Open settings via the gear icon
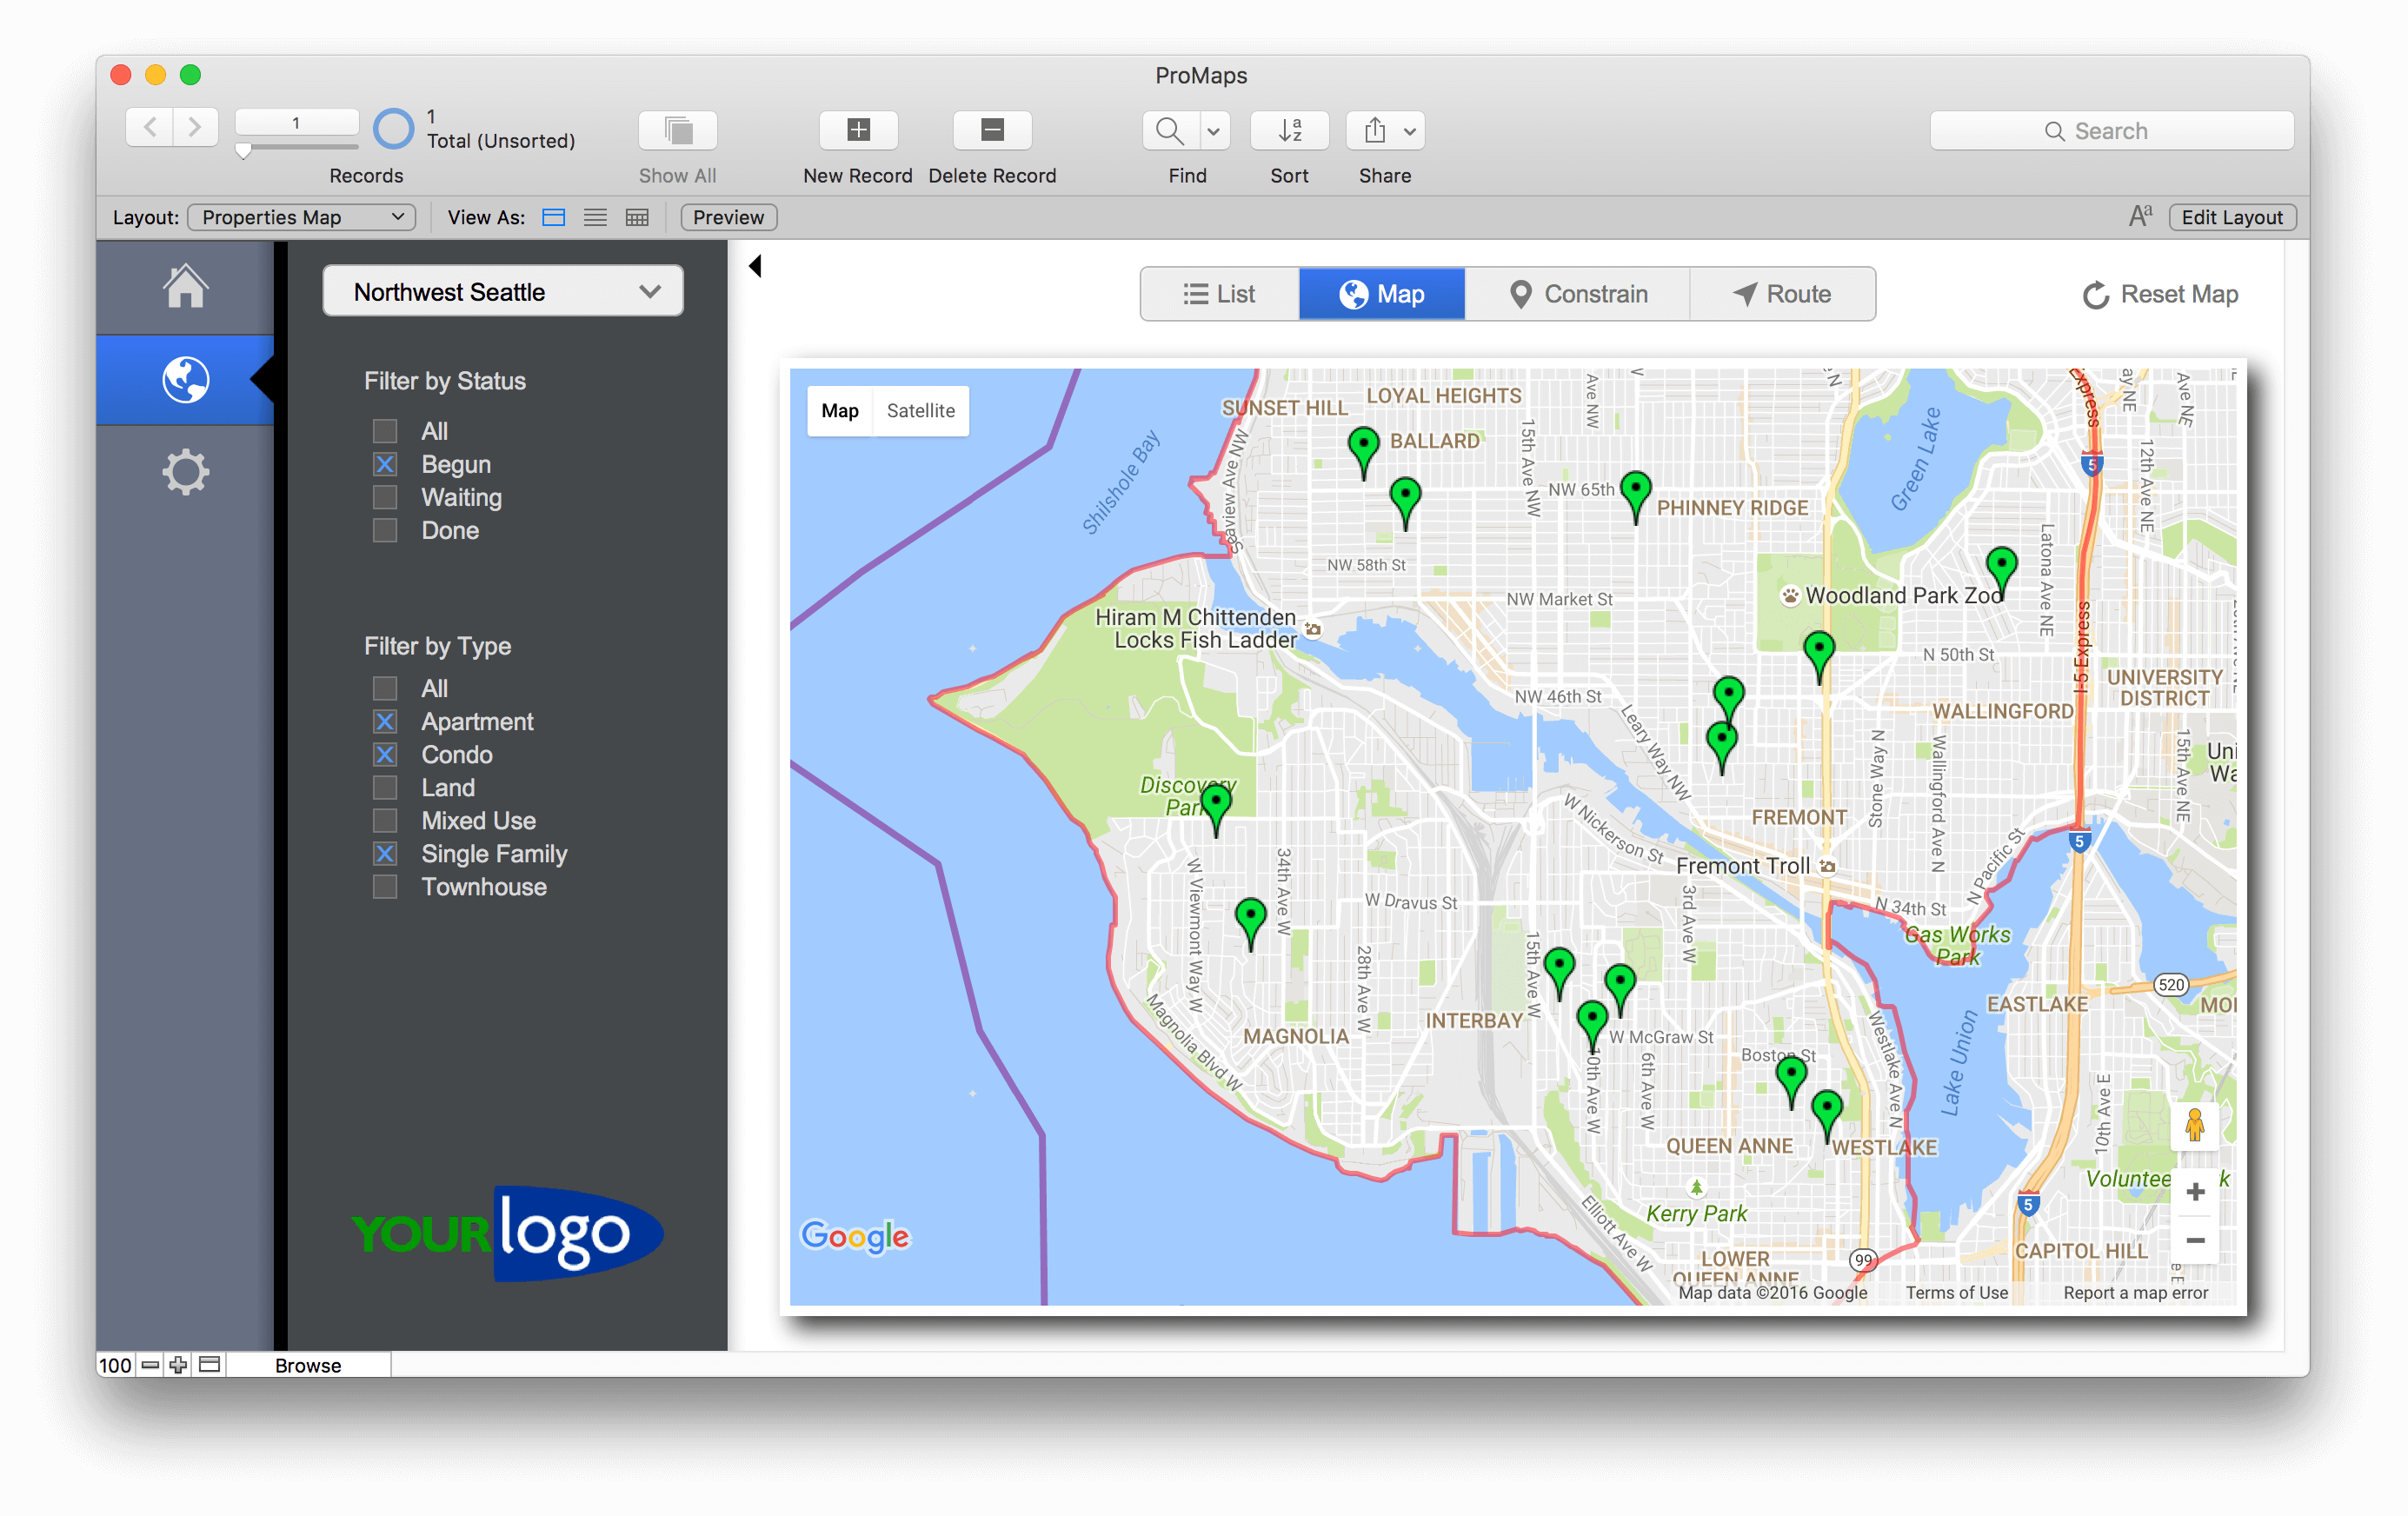This screenshot has height=1516, width=2408. (x=186, y=471)
